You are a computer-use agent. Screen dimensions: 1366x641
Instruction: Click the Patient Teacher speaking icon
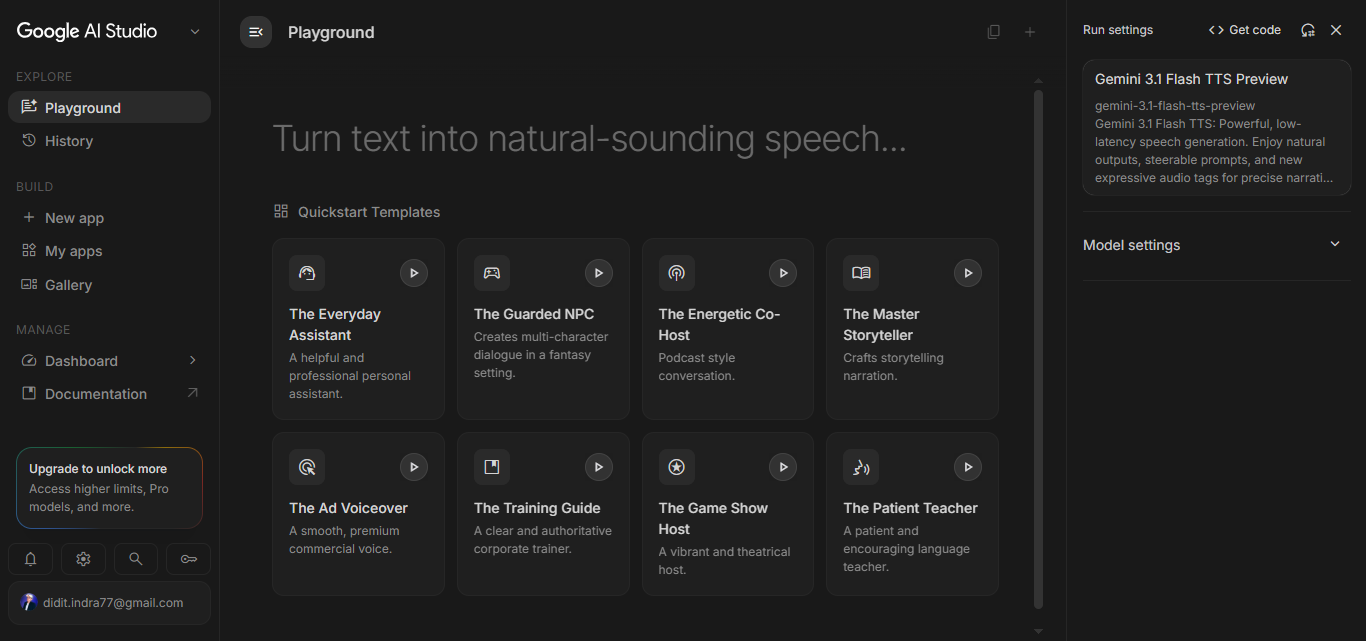pos(861,467)
